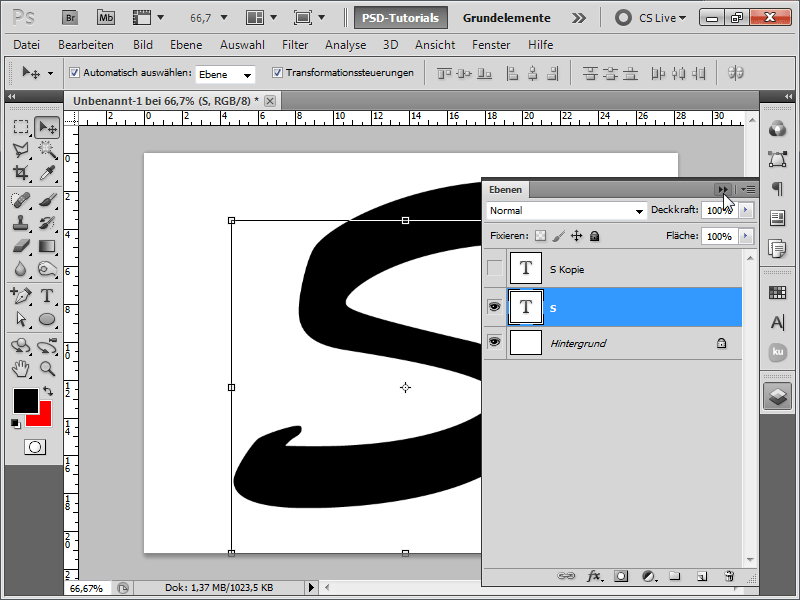Select the Eyedropper tool
The image size is (800, 600).
(x=47, y=173)
